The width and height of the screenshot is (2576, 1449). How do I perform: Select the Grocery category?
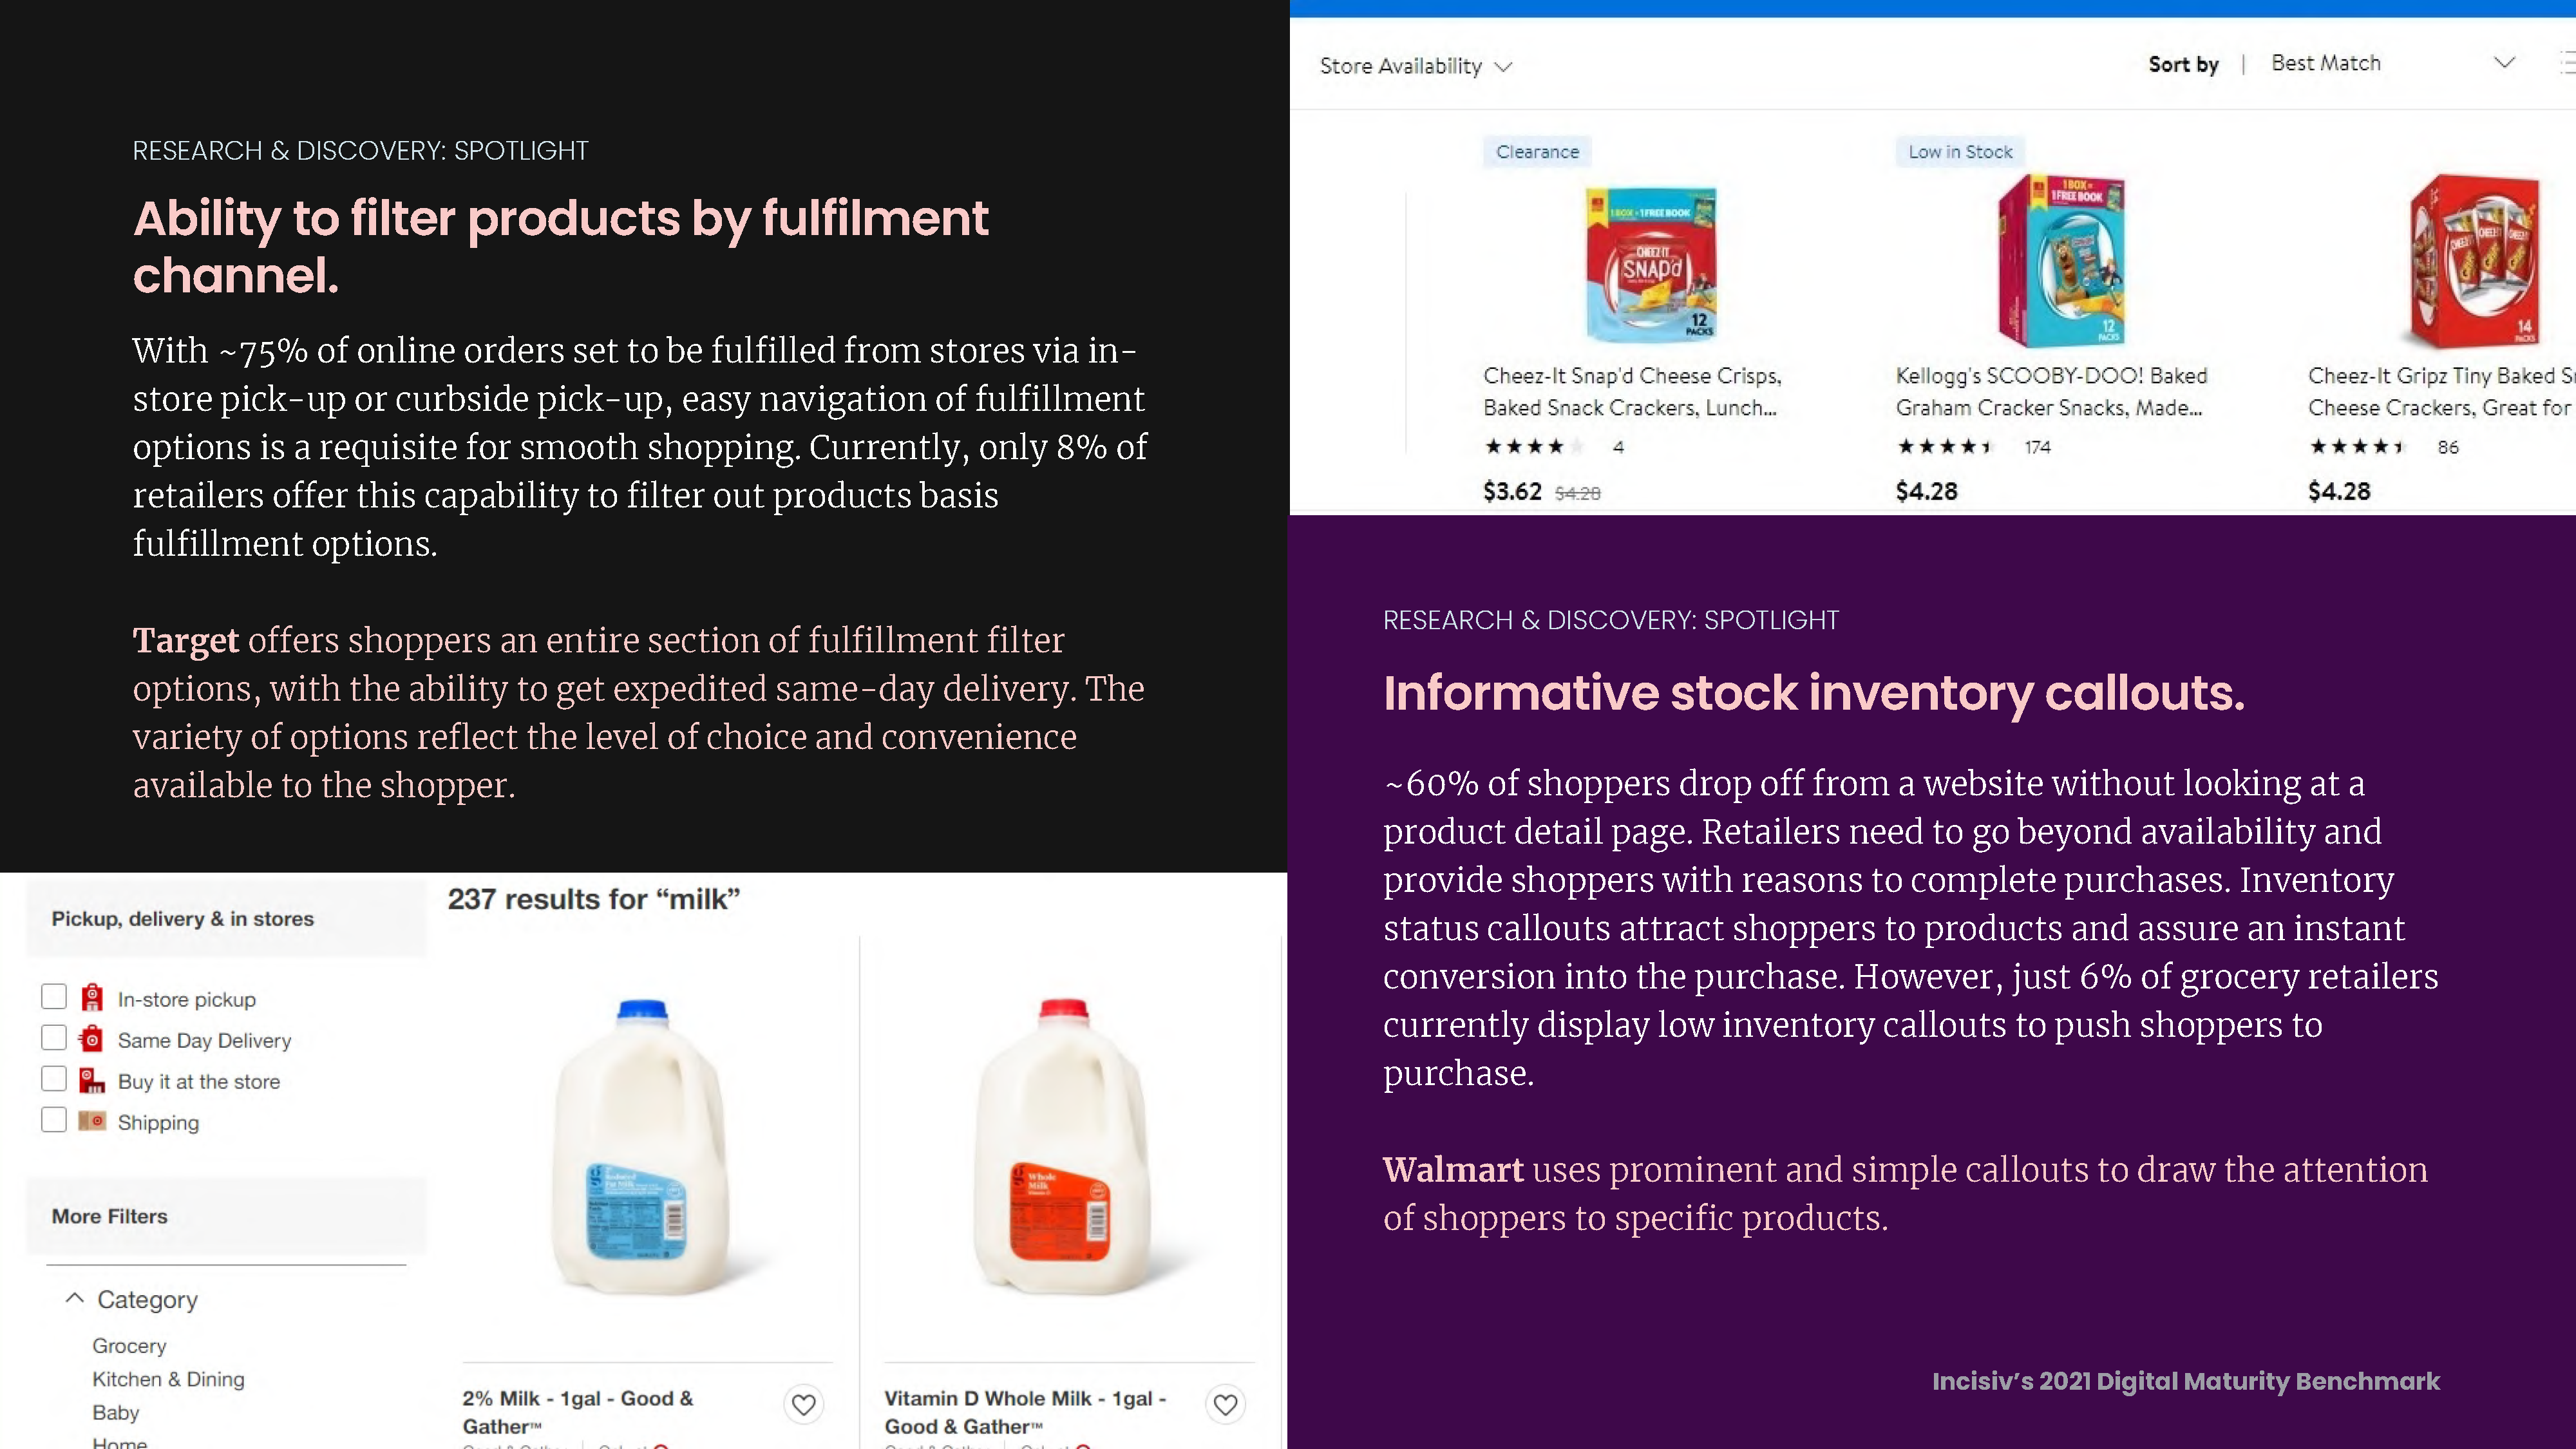(129, 1346)
